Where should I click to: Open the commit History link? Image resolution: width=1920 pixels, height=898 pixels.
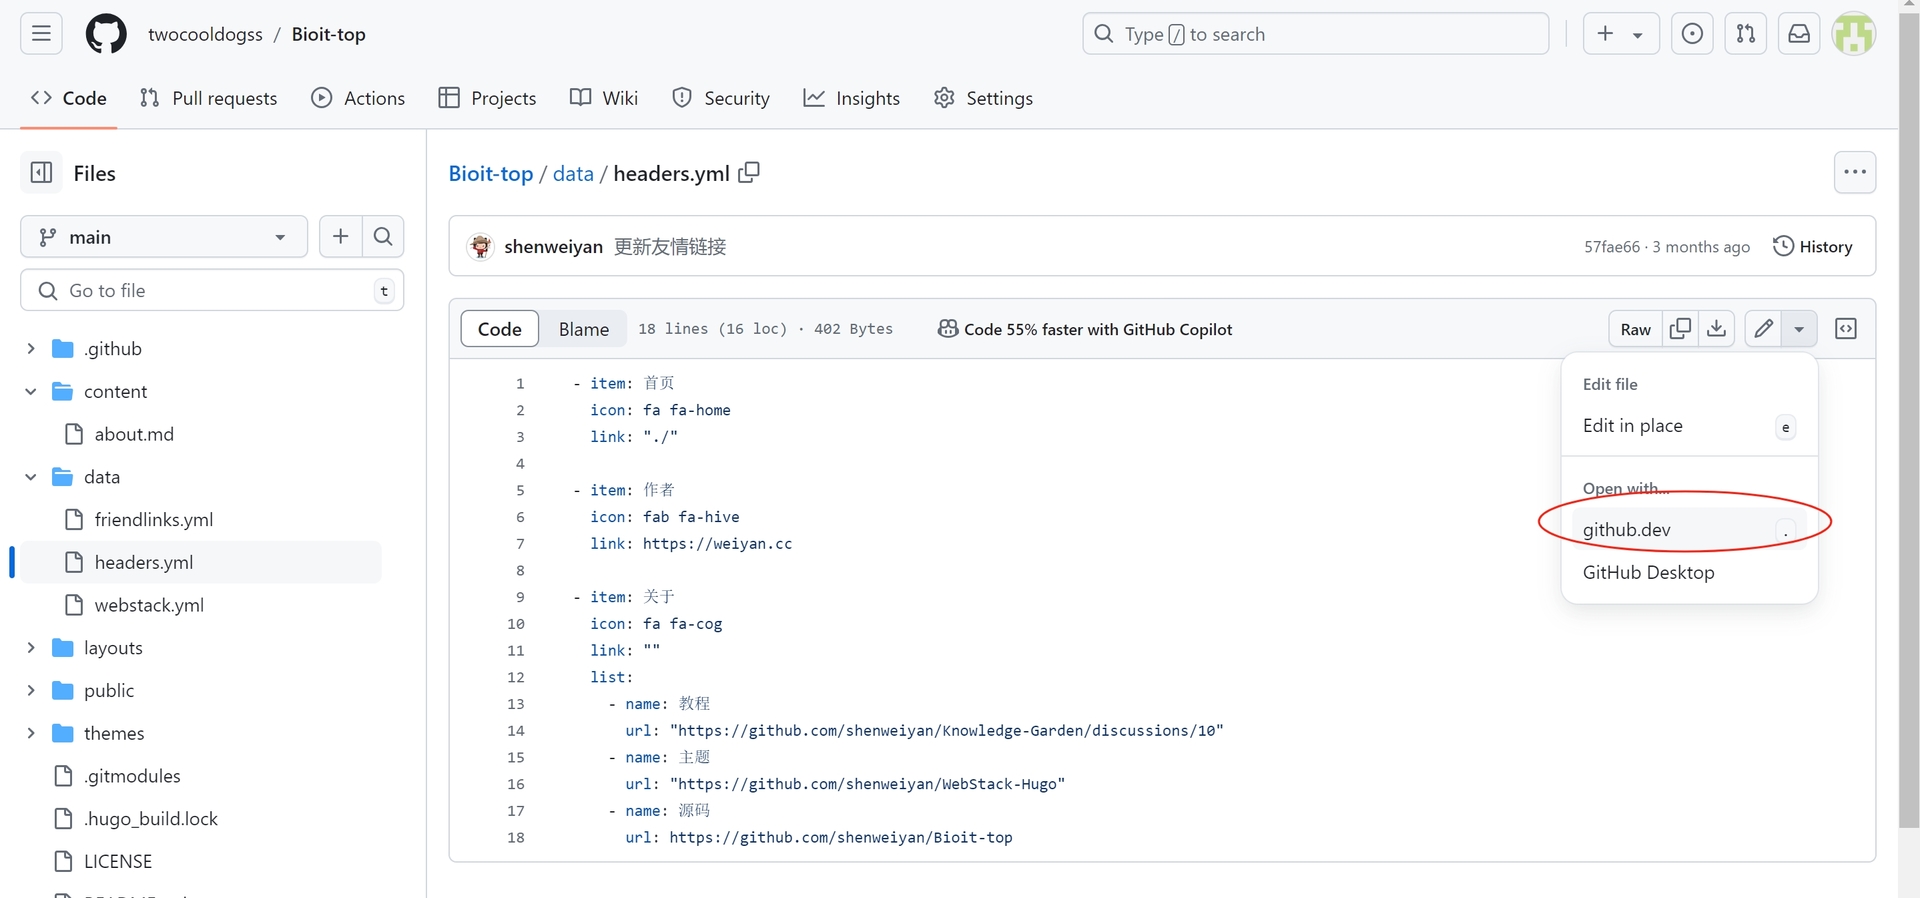pos(1812,247)
